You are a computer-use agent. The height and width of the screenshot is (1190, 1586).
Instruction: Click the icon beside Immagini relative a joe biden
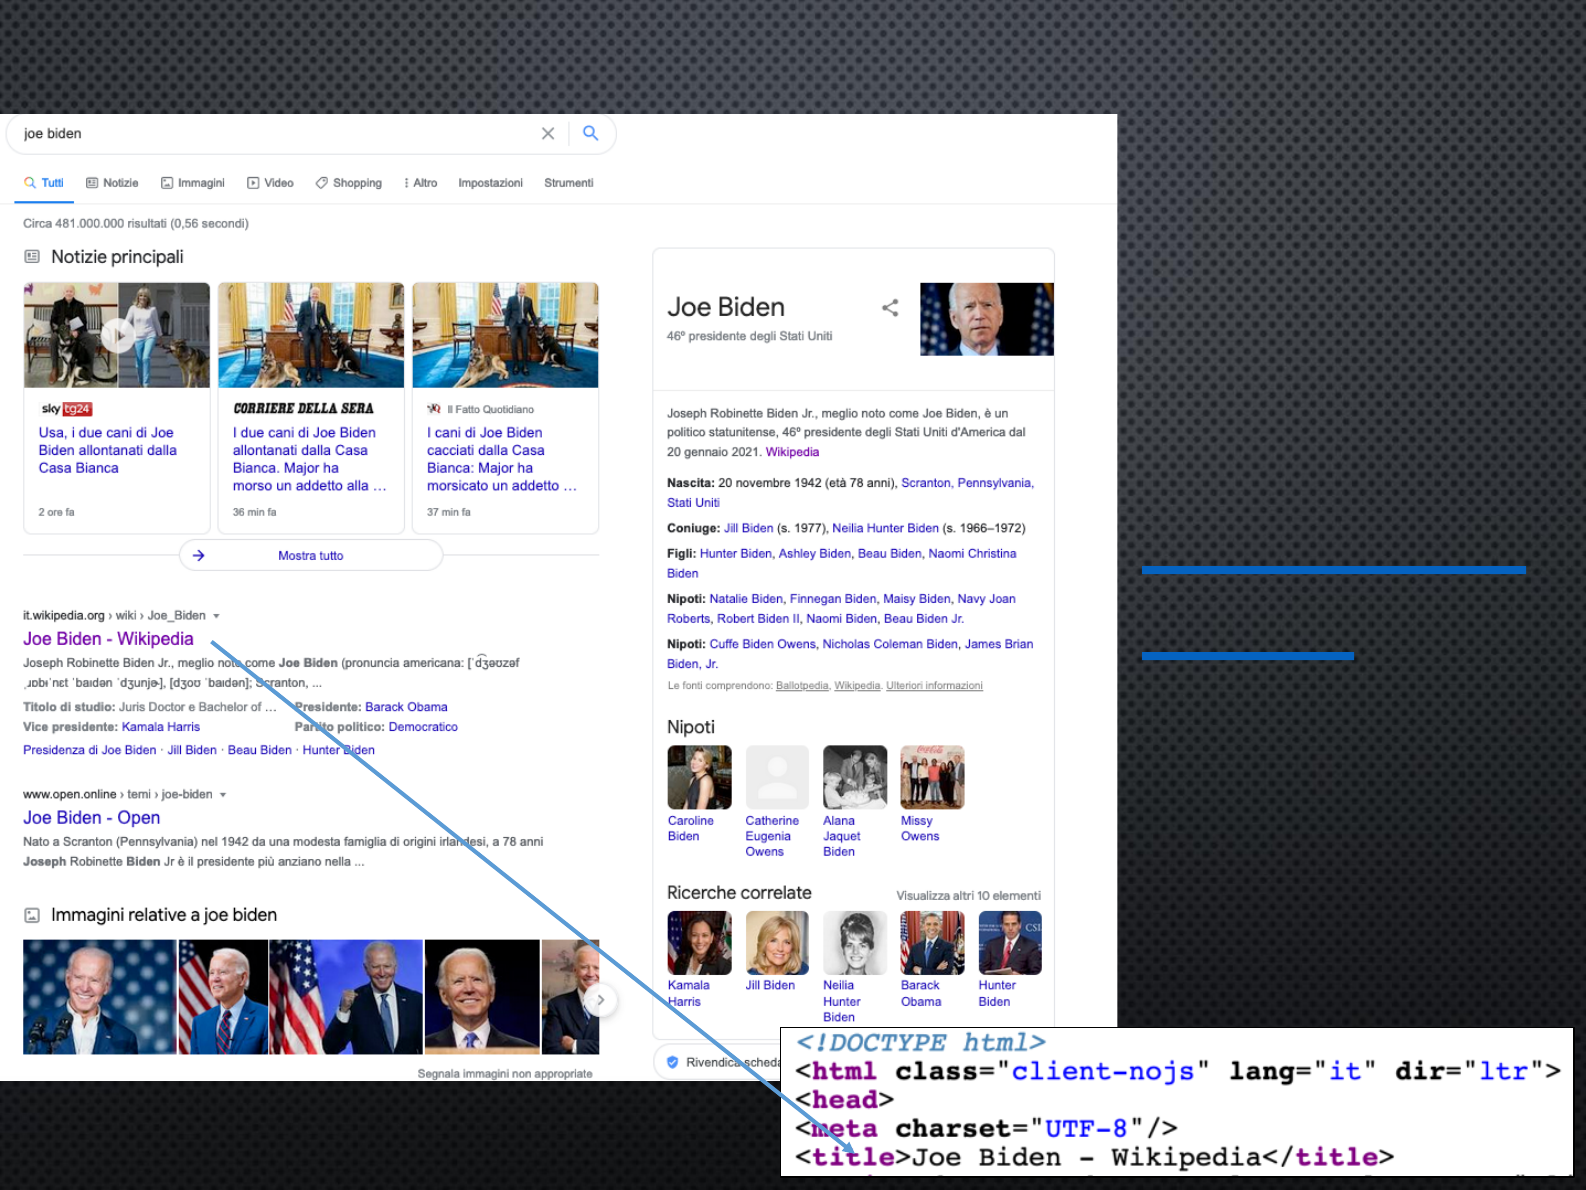pos(32,915)
